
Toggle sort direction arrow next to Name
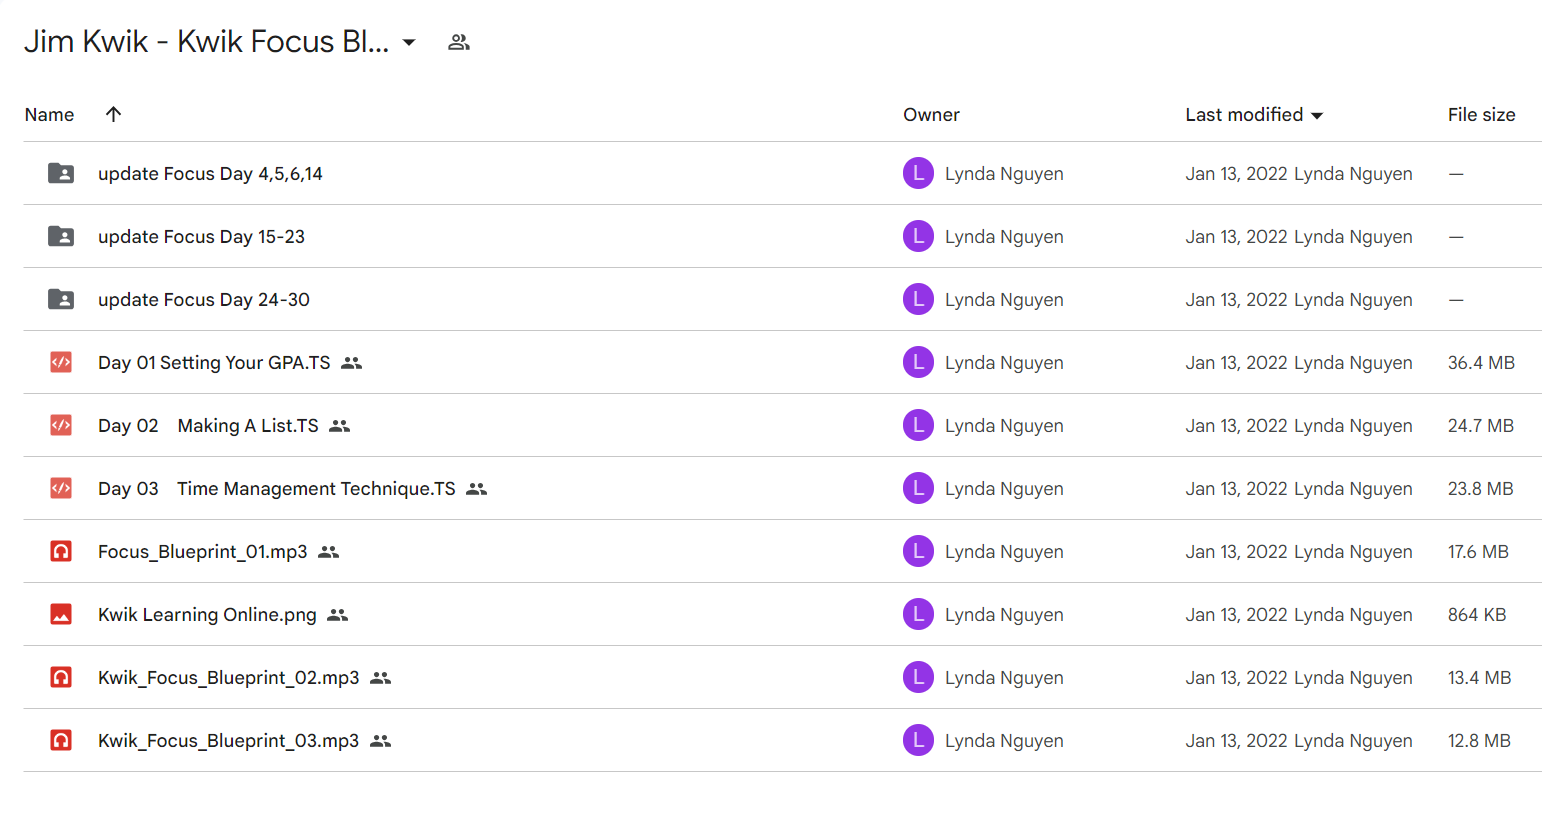(x=113, y=114)
